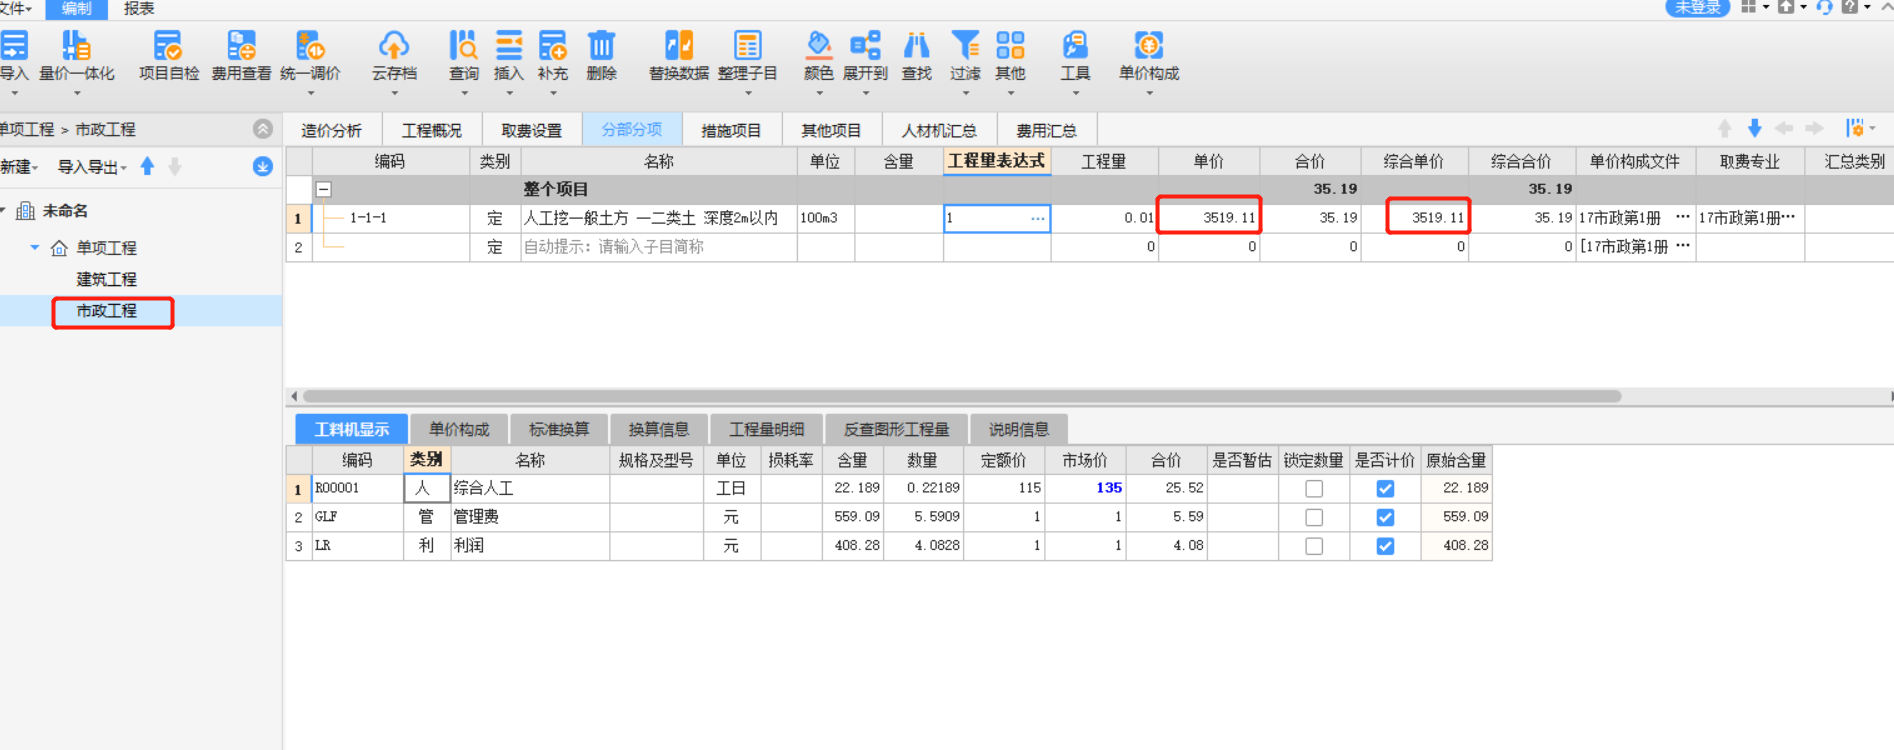Collapse left panel with round chevron button
The width and height of the screenshot is (1894, 750).
click(x=263, y=128)
